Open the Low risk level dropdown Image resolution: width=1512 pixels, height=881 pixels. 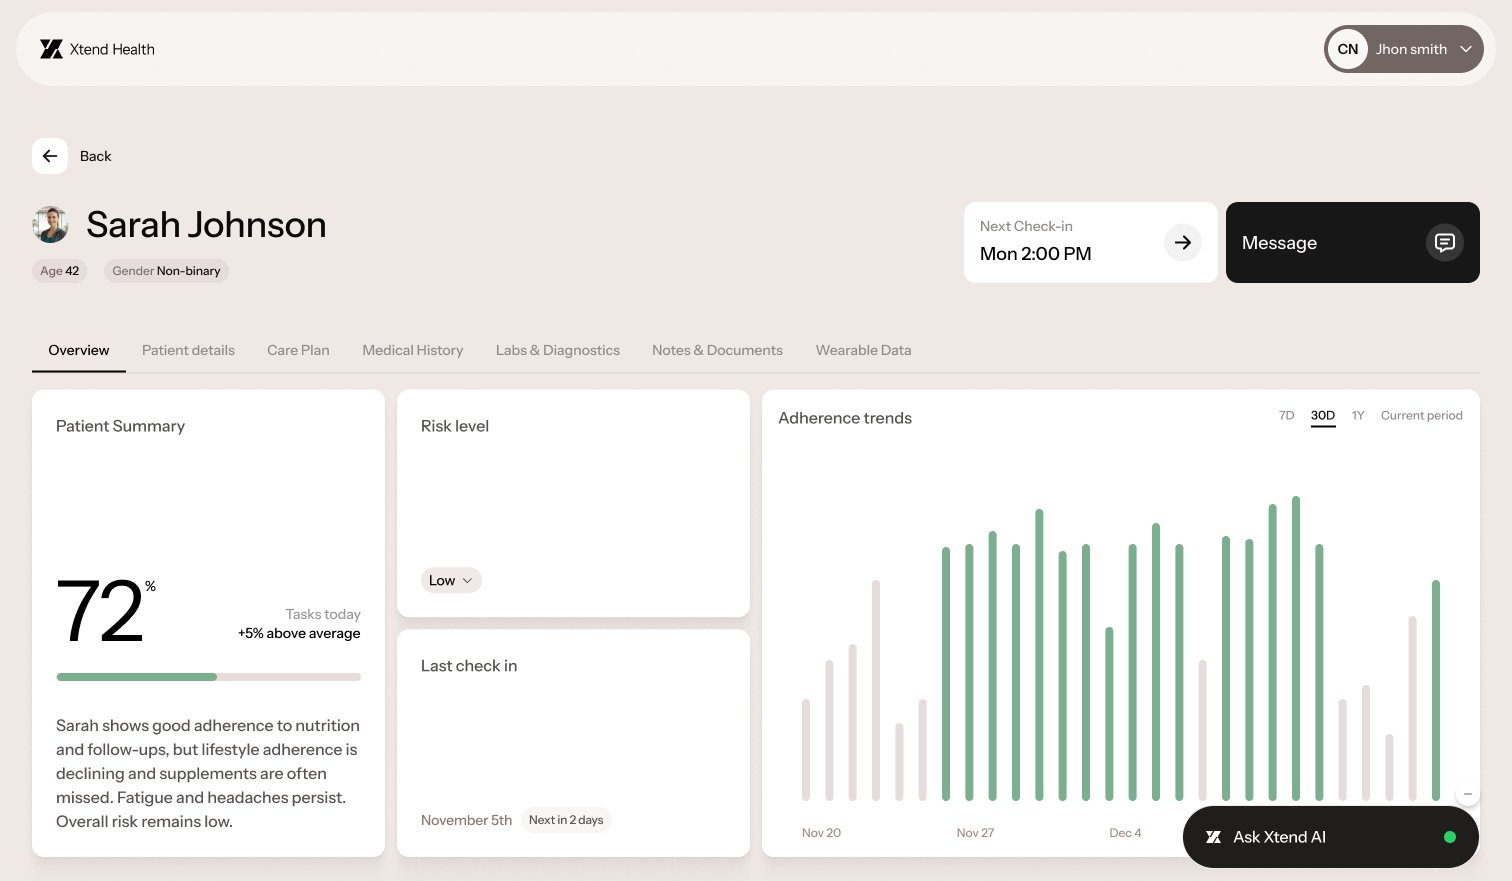pos(451,580)
